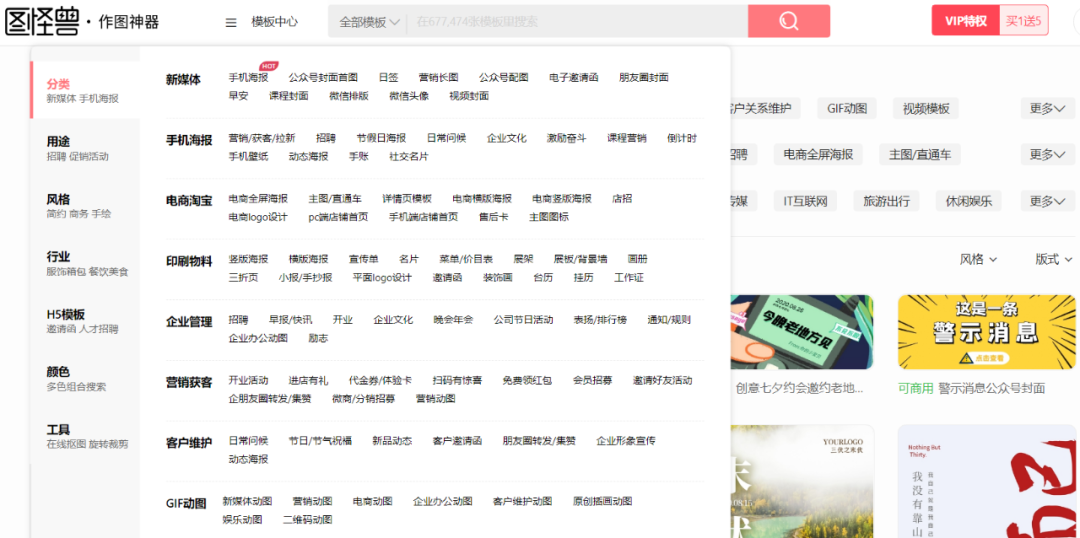Open 宣传单 under 印刷物料
1080x538 pixels.
(x=364, y=259)
